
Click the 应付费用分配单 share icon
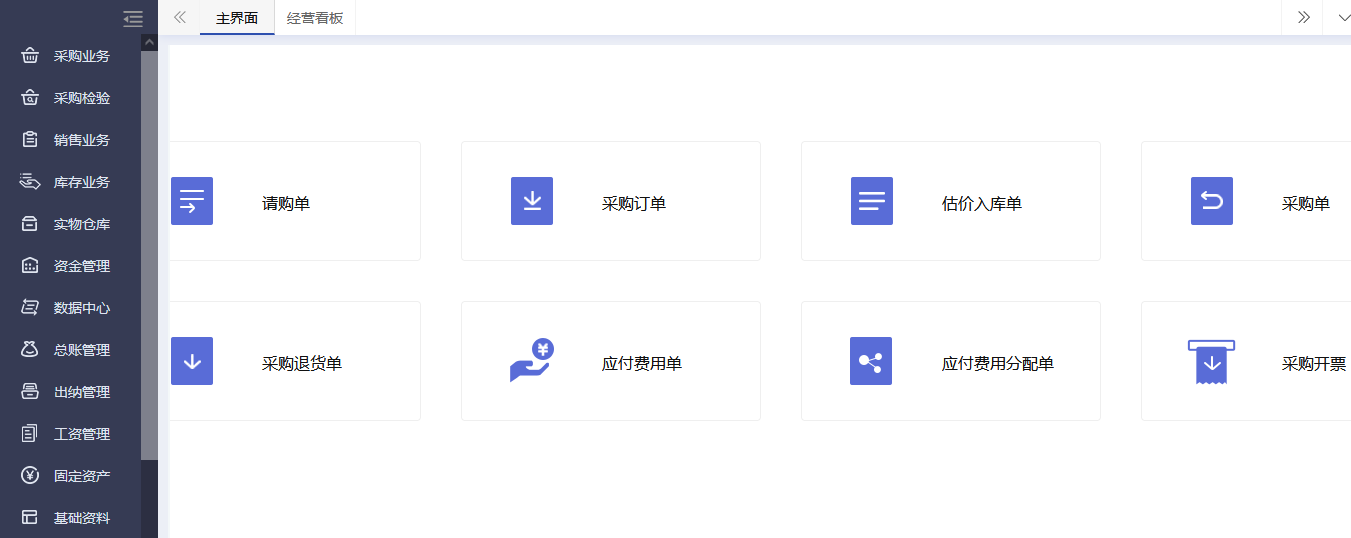coord(870,361)
